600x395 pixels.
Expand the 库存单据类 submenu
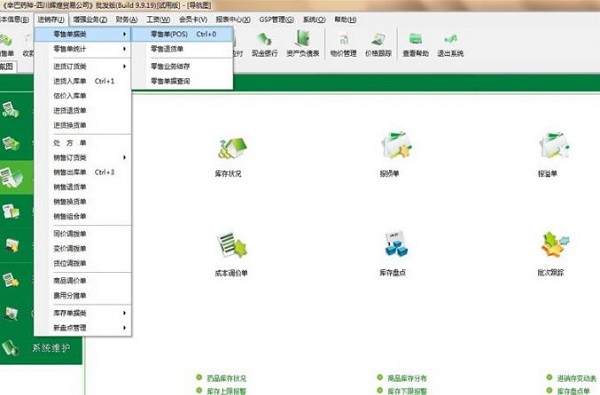(83, 313)
